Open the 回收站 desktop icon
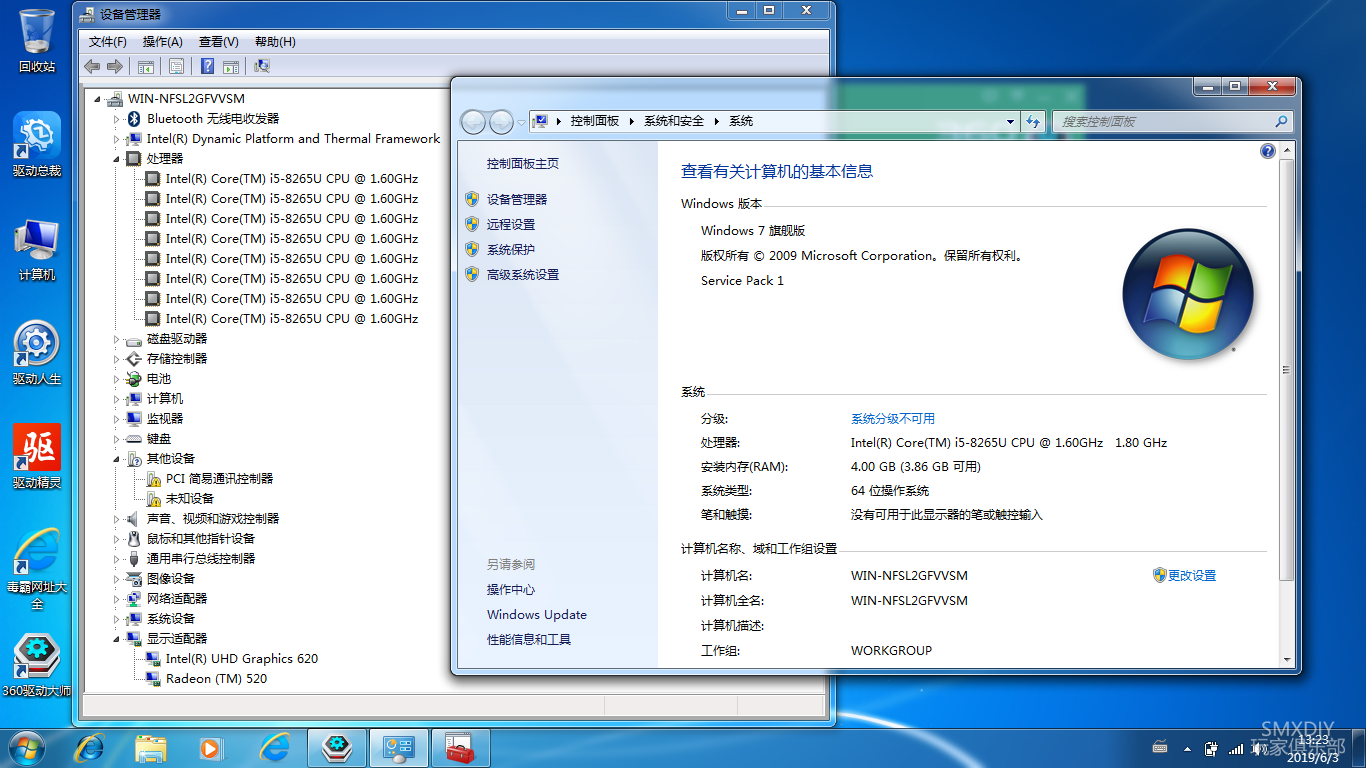This screenshot has height=768, width=1366. pyautogui.click(x=37, y=40)
